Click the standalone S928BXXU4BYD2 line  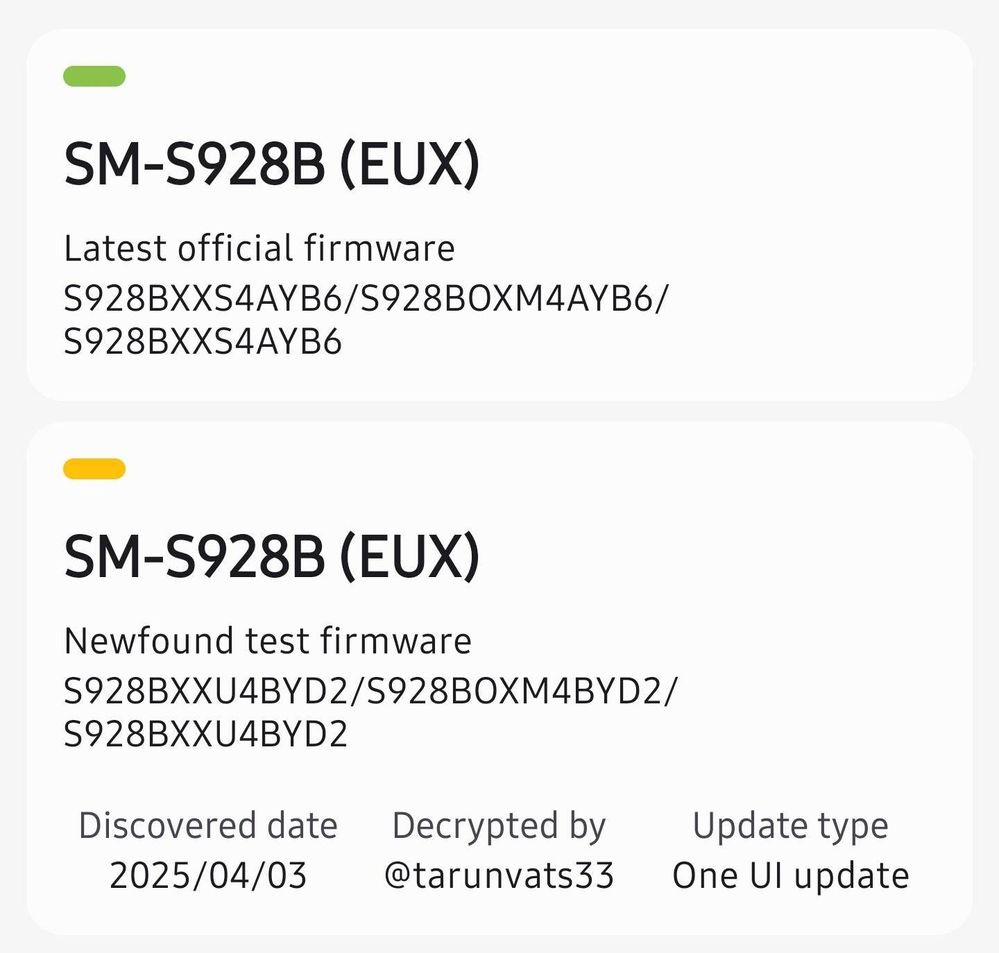tap(206, 734)
